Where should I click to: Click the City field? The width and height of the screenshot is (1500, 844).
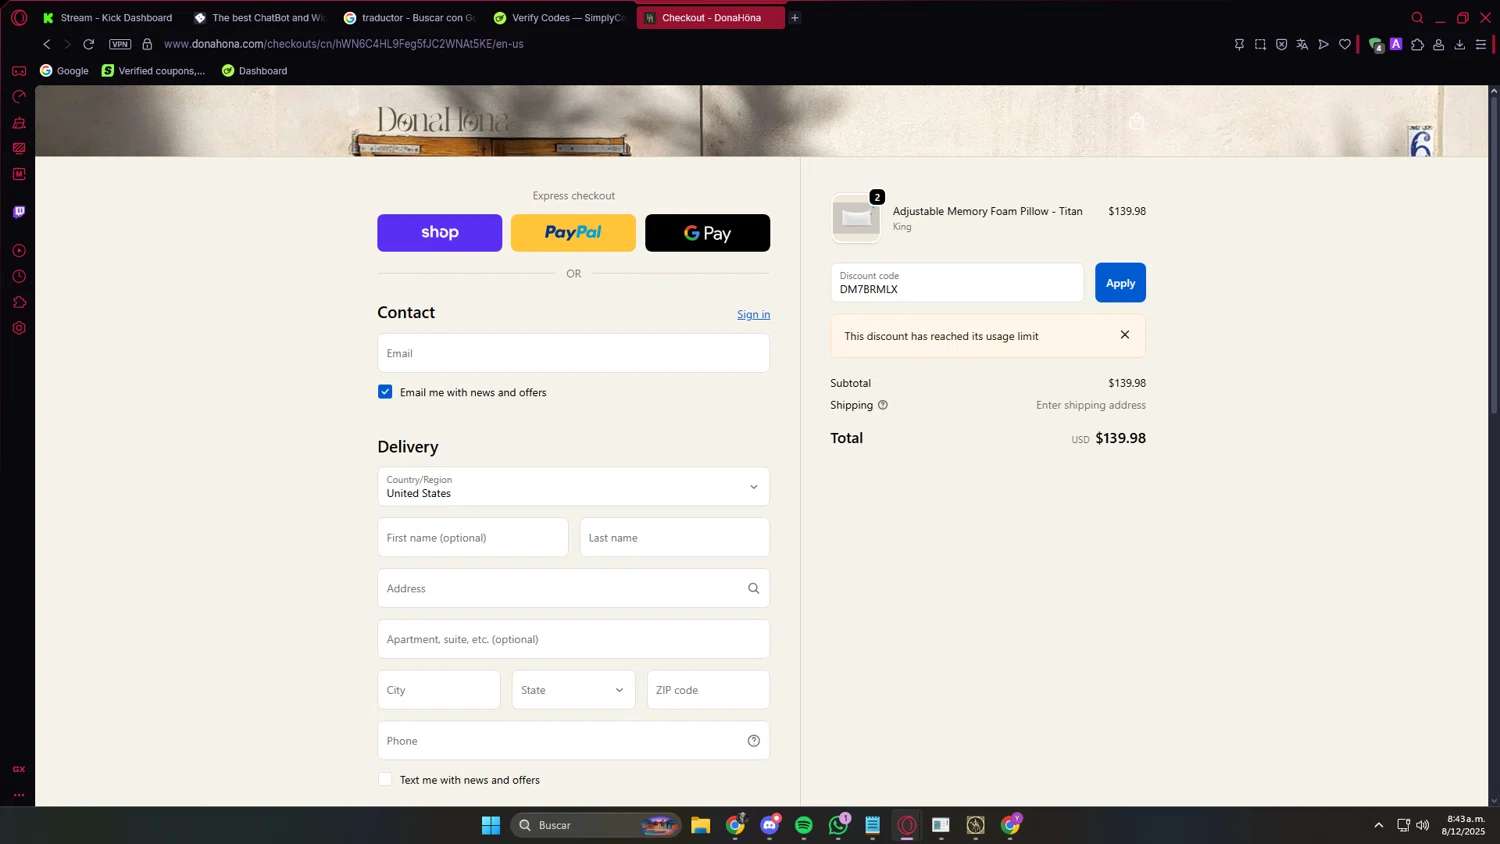click(x=439, y=690)
